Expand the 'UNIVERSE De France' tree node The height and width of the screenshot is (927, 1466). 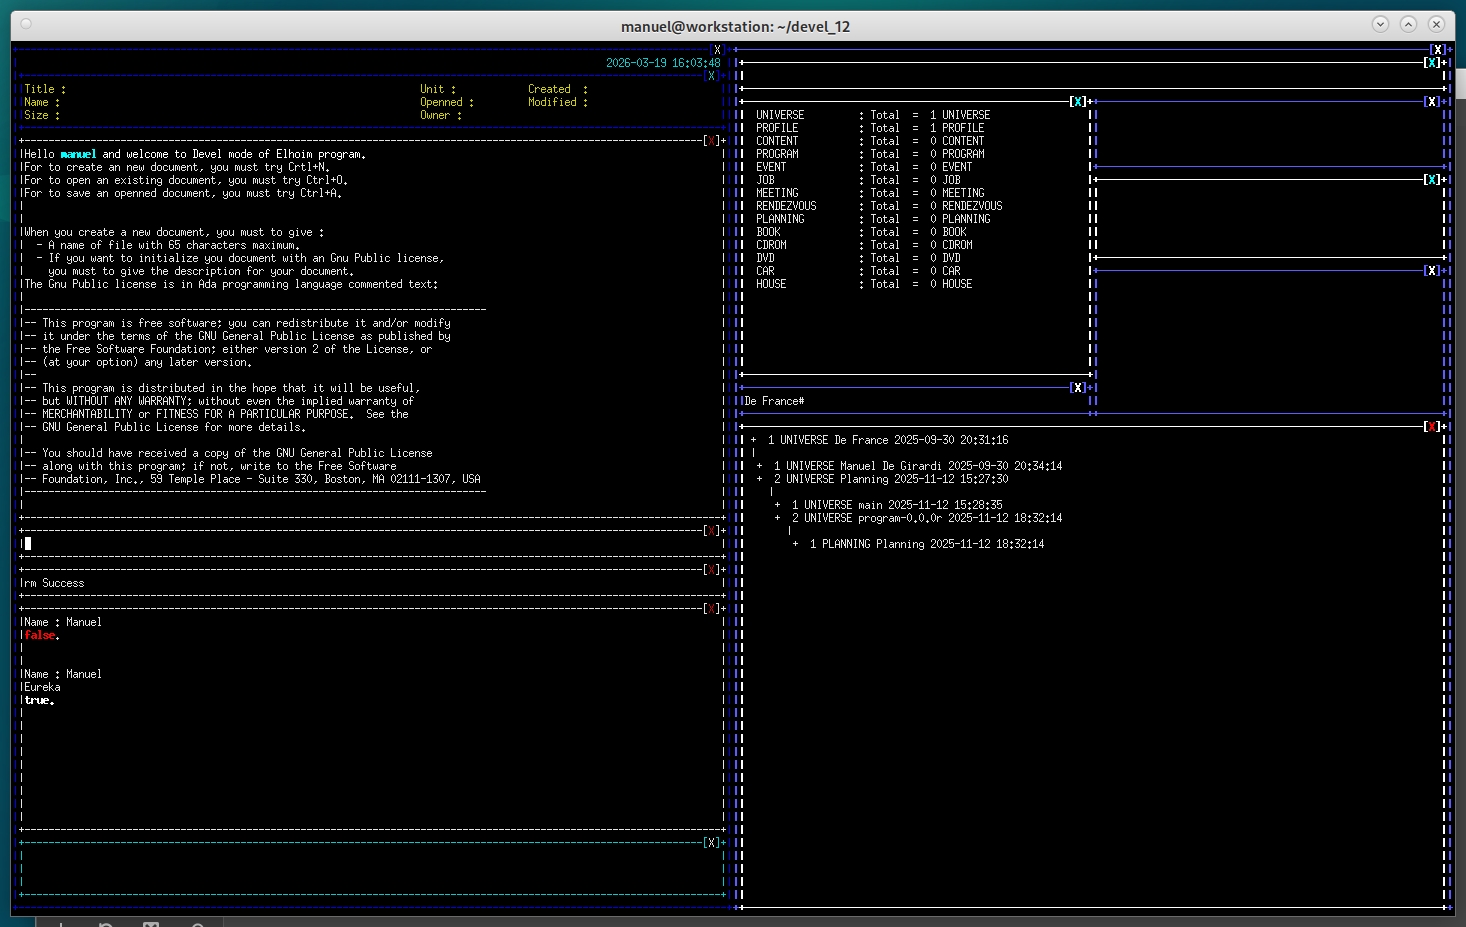click(x=753, y=440)
